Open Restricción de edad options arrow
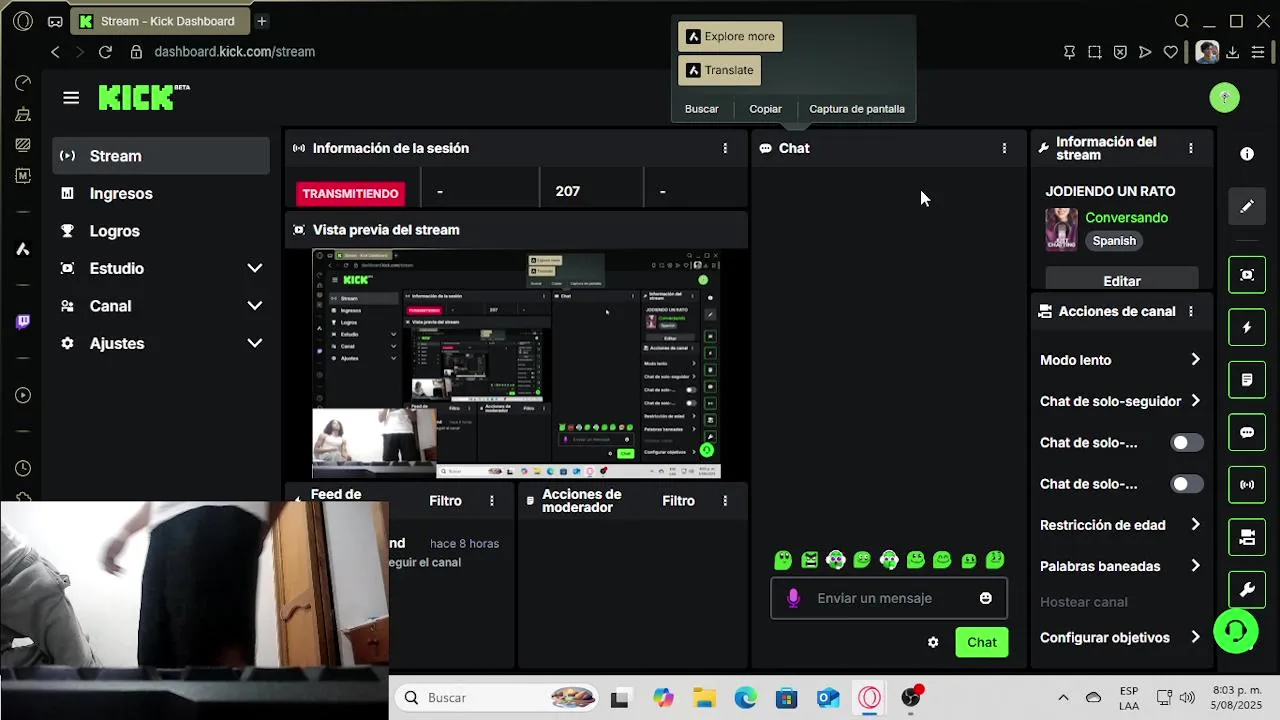 [1195, 525]
